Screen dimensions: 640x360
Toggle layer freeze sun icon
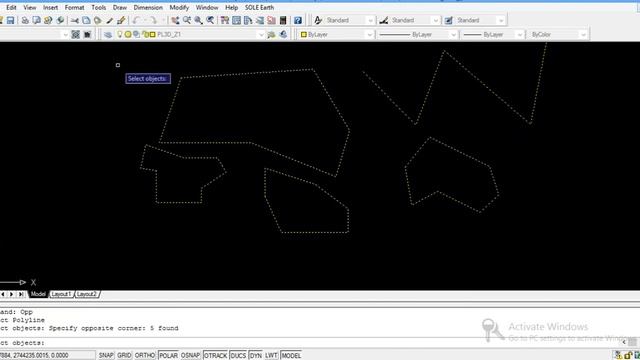pyautogui.click(x=128, y=35)
